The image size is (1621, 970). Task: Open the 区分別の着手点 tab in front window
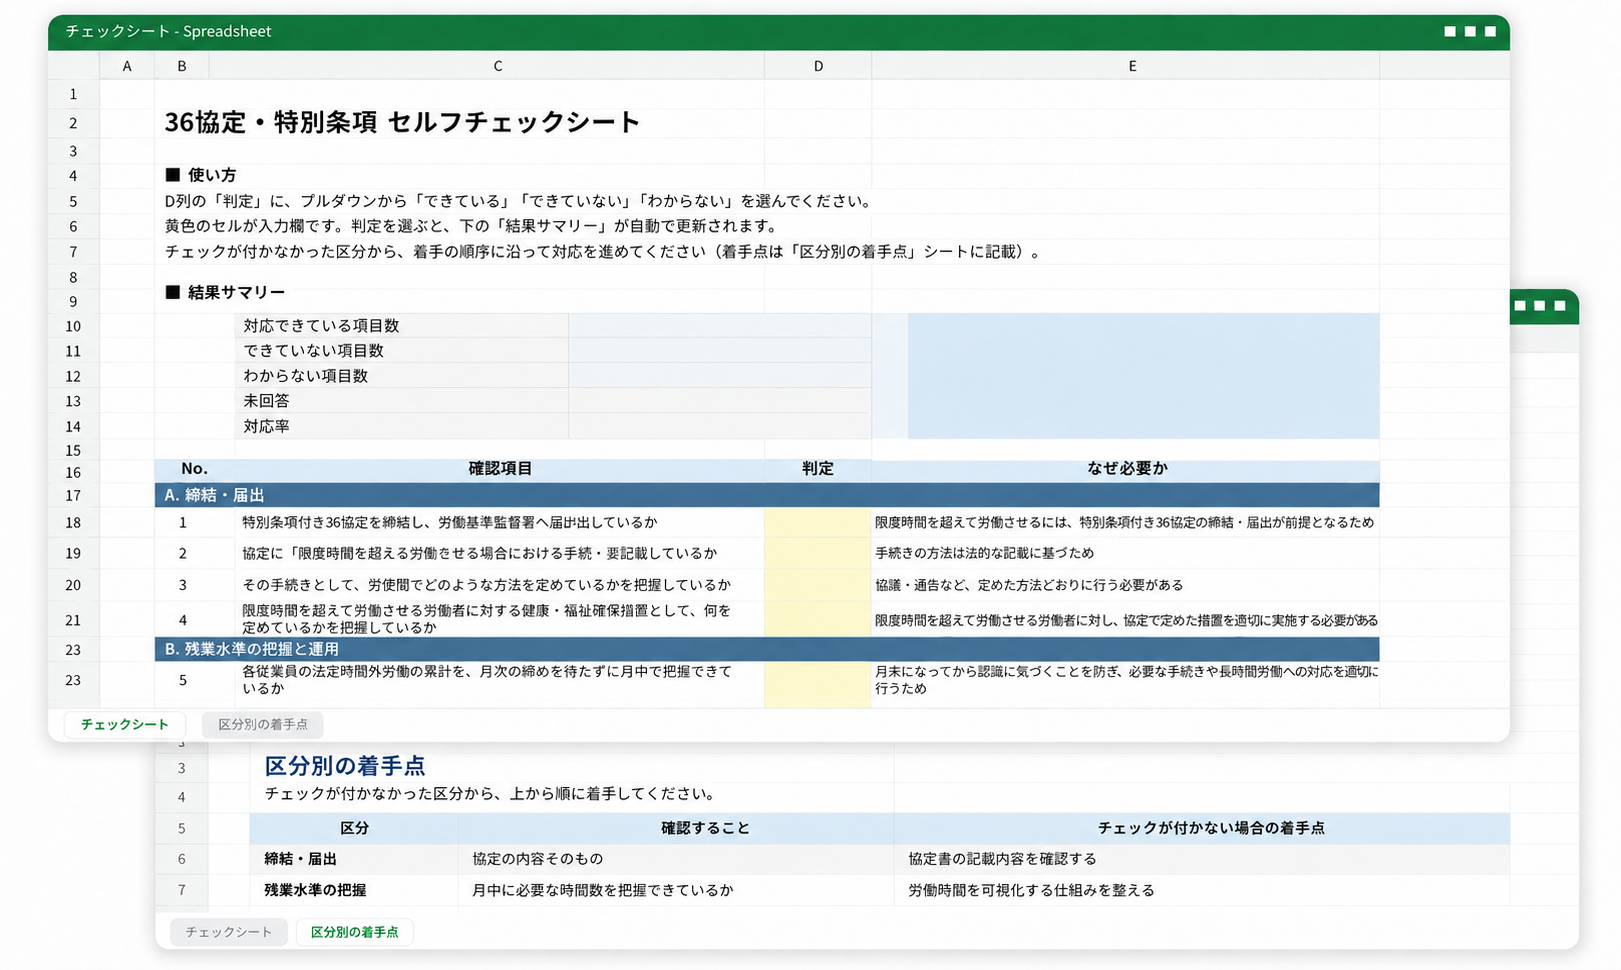[x=263, y=724]
